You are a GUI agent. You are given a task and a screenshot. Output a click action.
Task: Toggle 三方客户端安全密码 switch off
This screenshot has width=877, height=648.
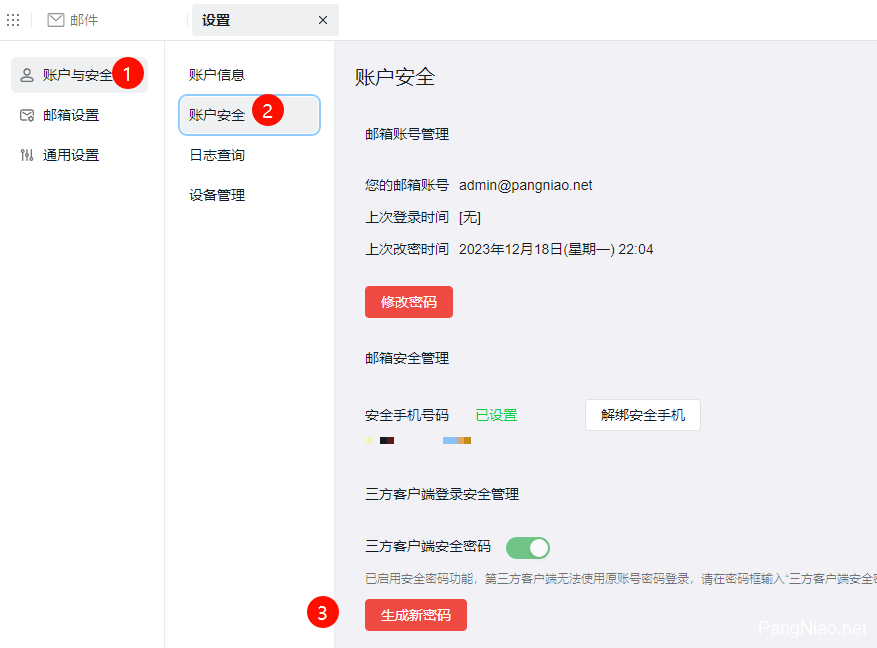(x=528, y=548)
